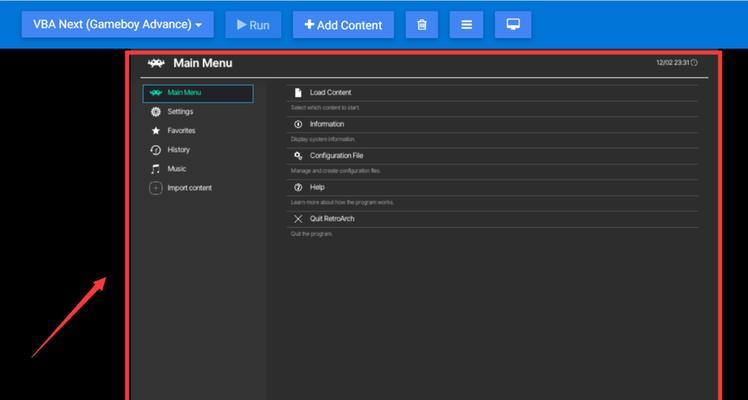Click the 'Display system information' description

click(x=323, y=139)
